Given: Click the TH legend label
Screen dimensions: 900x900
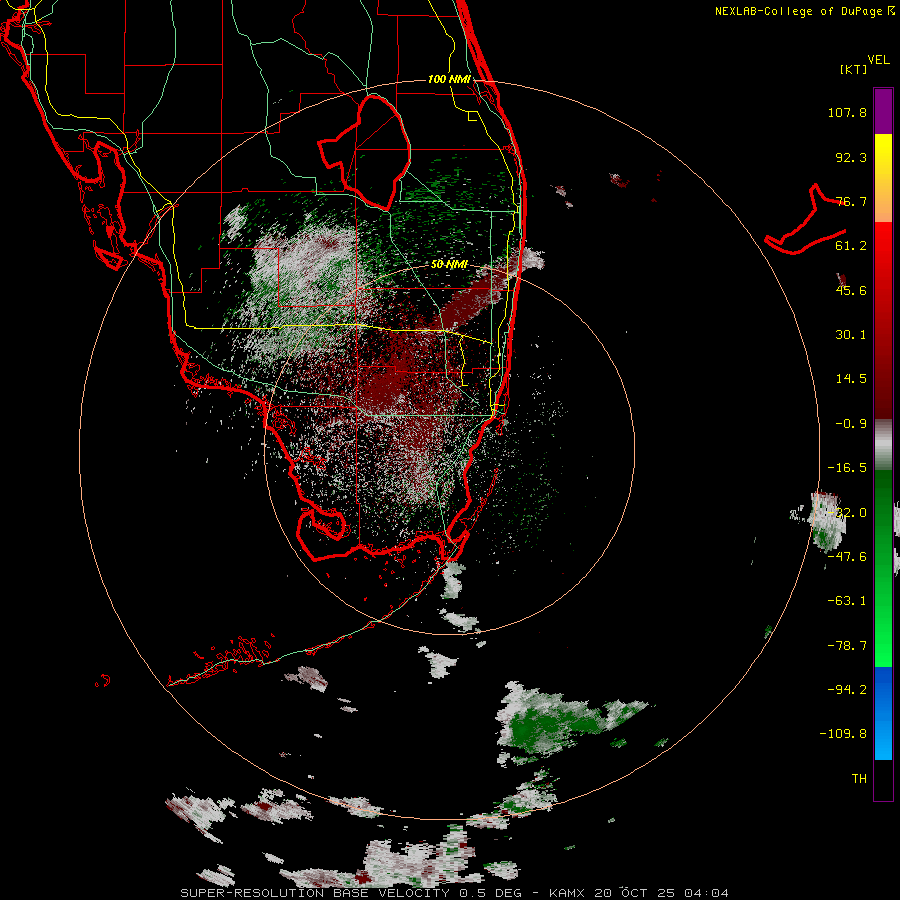Looking at the screenshot, I should click(x=859, y=779).
